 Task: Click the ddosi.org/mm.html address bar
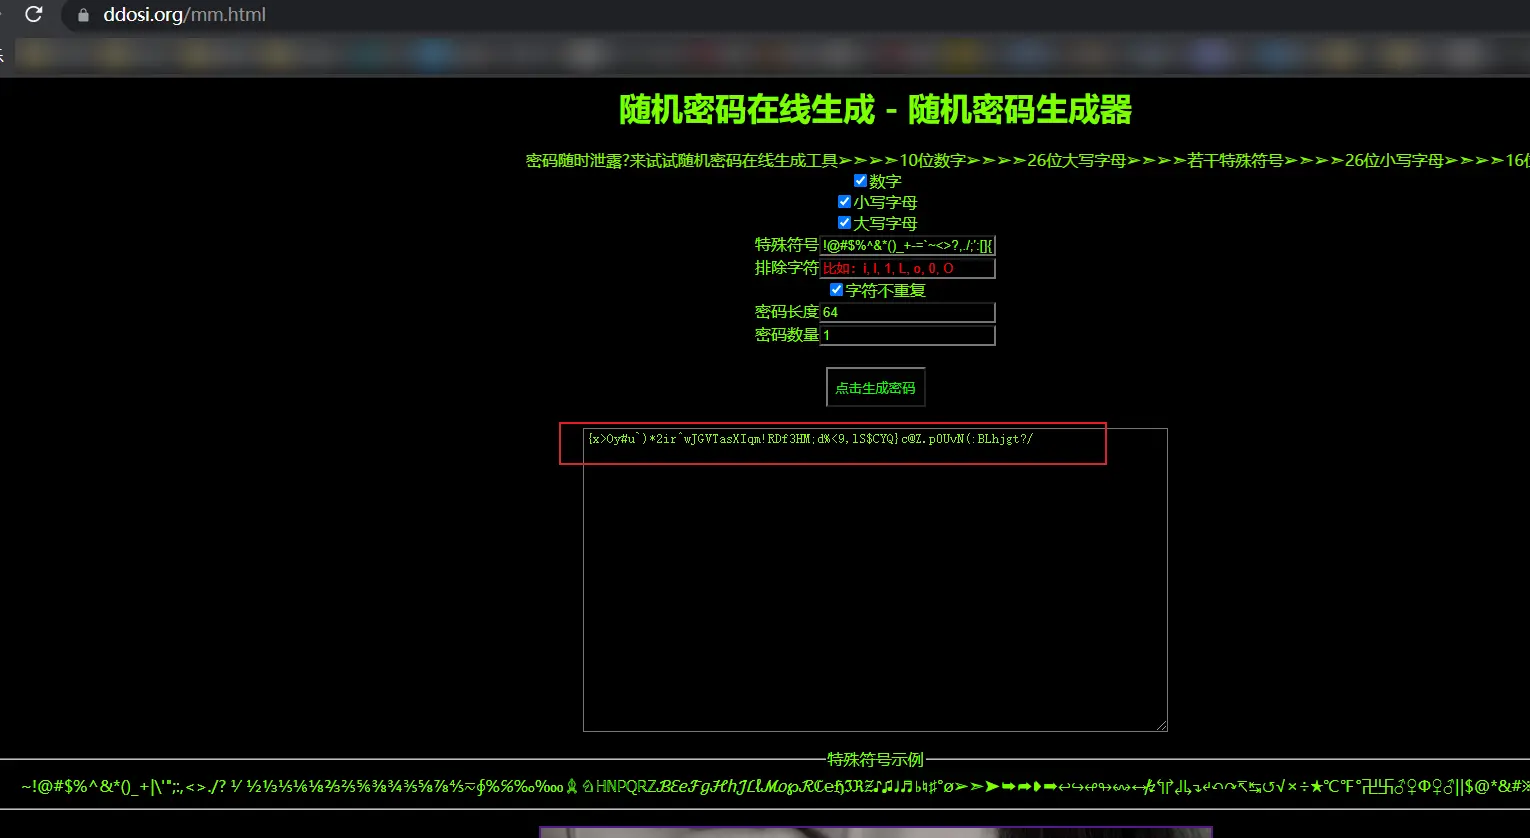pos(184,15)
